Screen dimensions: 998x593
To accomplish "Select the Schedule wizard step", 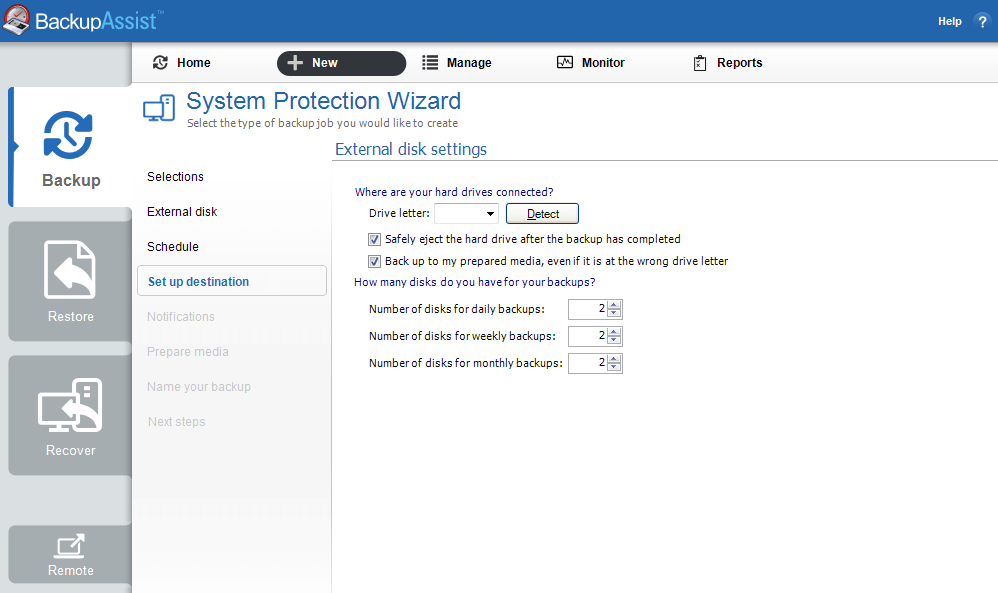I will click(173, 247).
